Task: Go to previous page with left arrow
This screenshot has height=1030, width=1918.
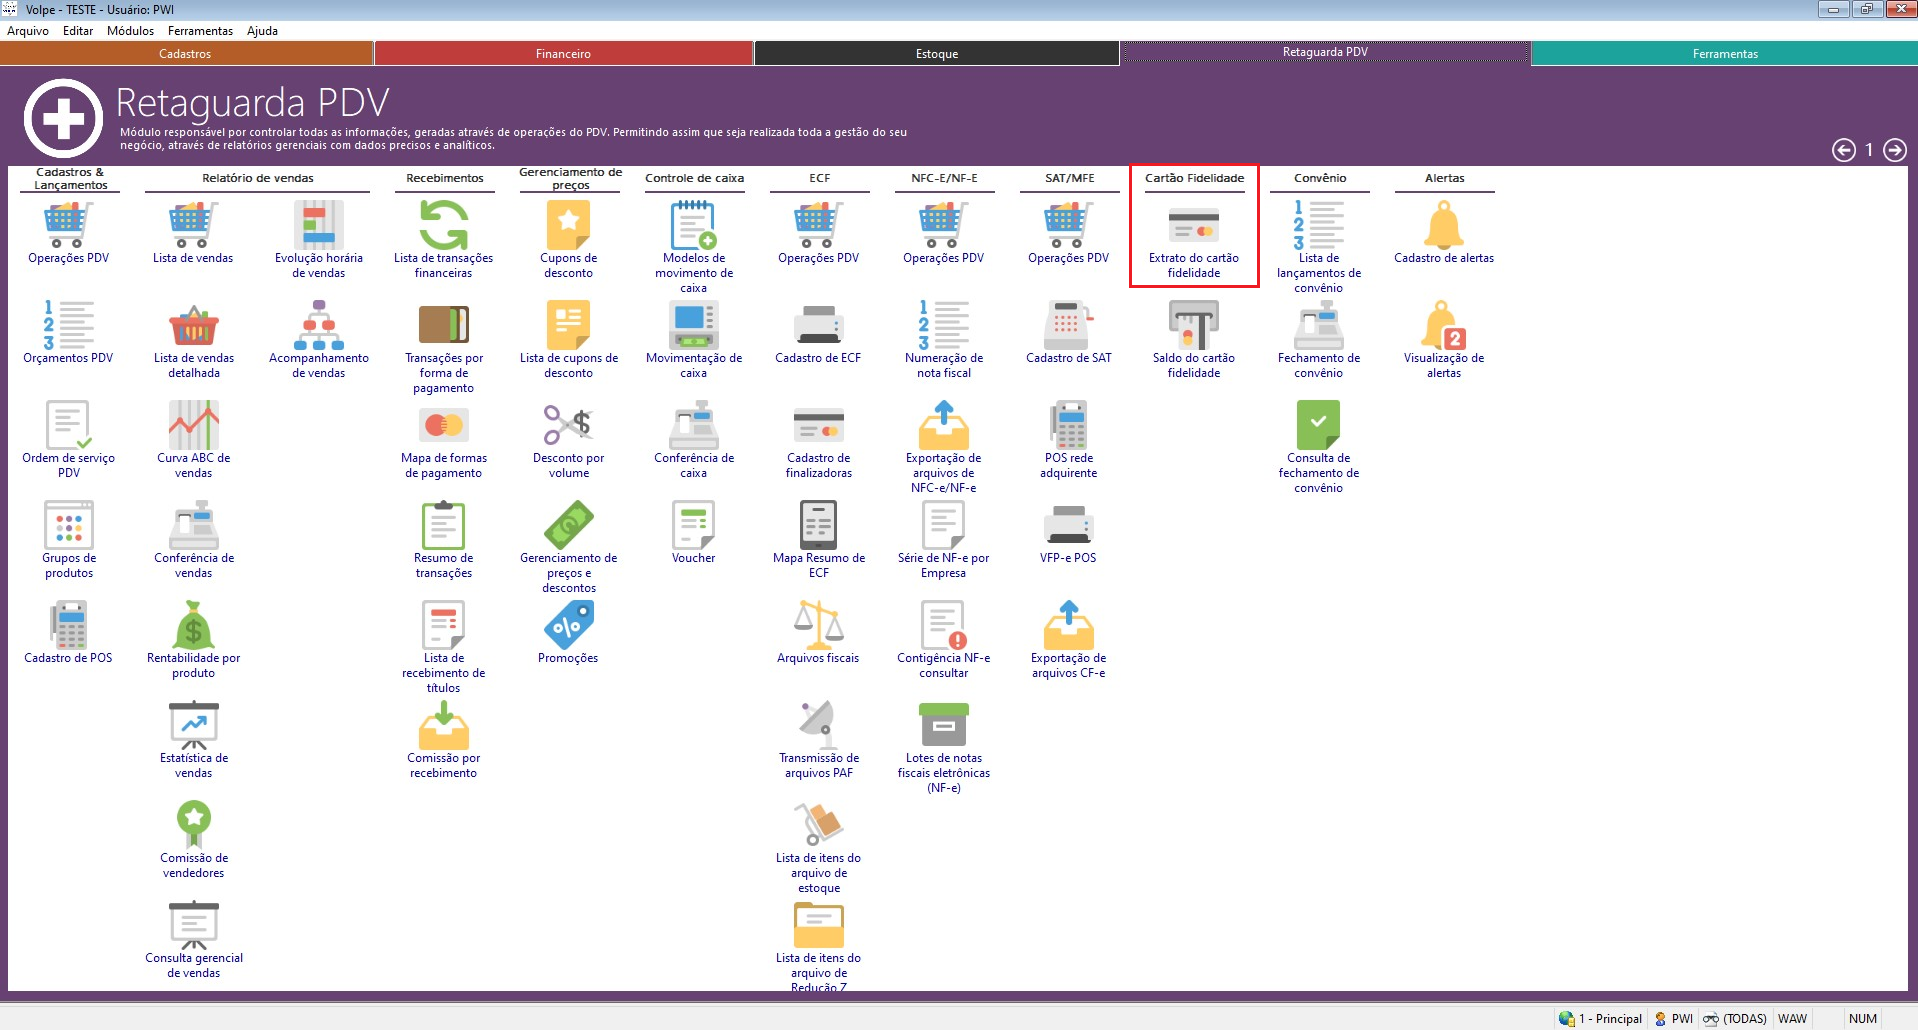Action: coord(1843,150)
